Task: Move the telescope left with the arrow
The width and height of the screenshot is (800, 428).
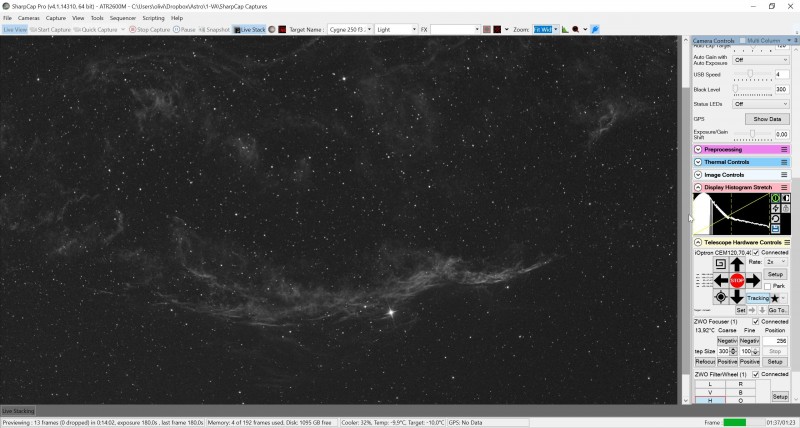Action: pyautogui.click(x=720, y=280)
